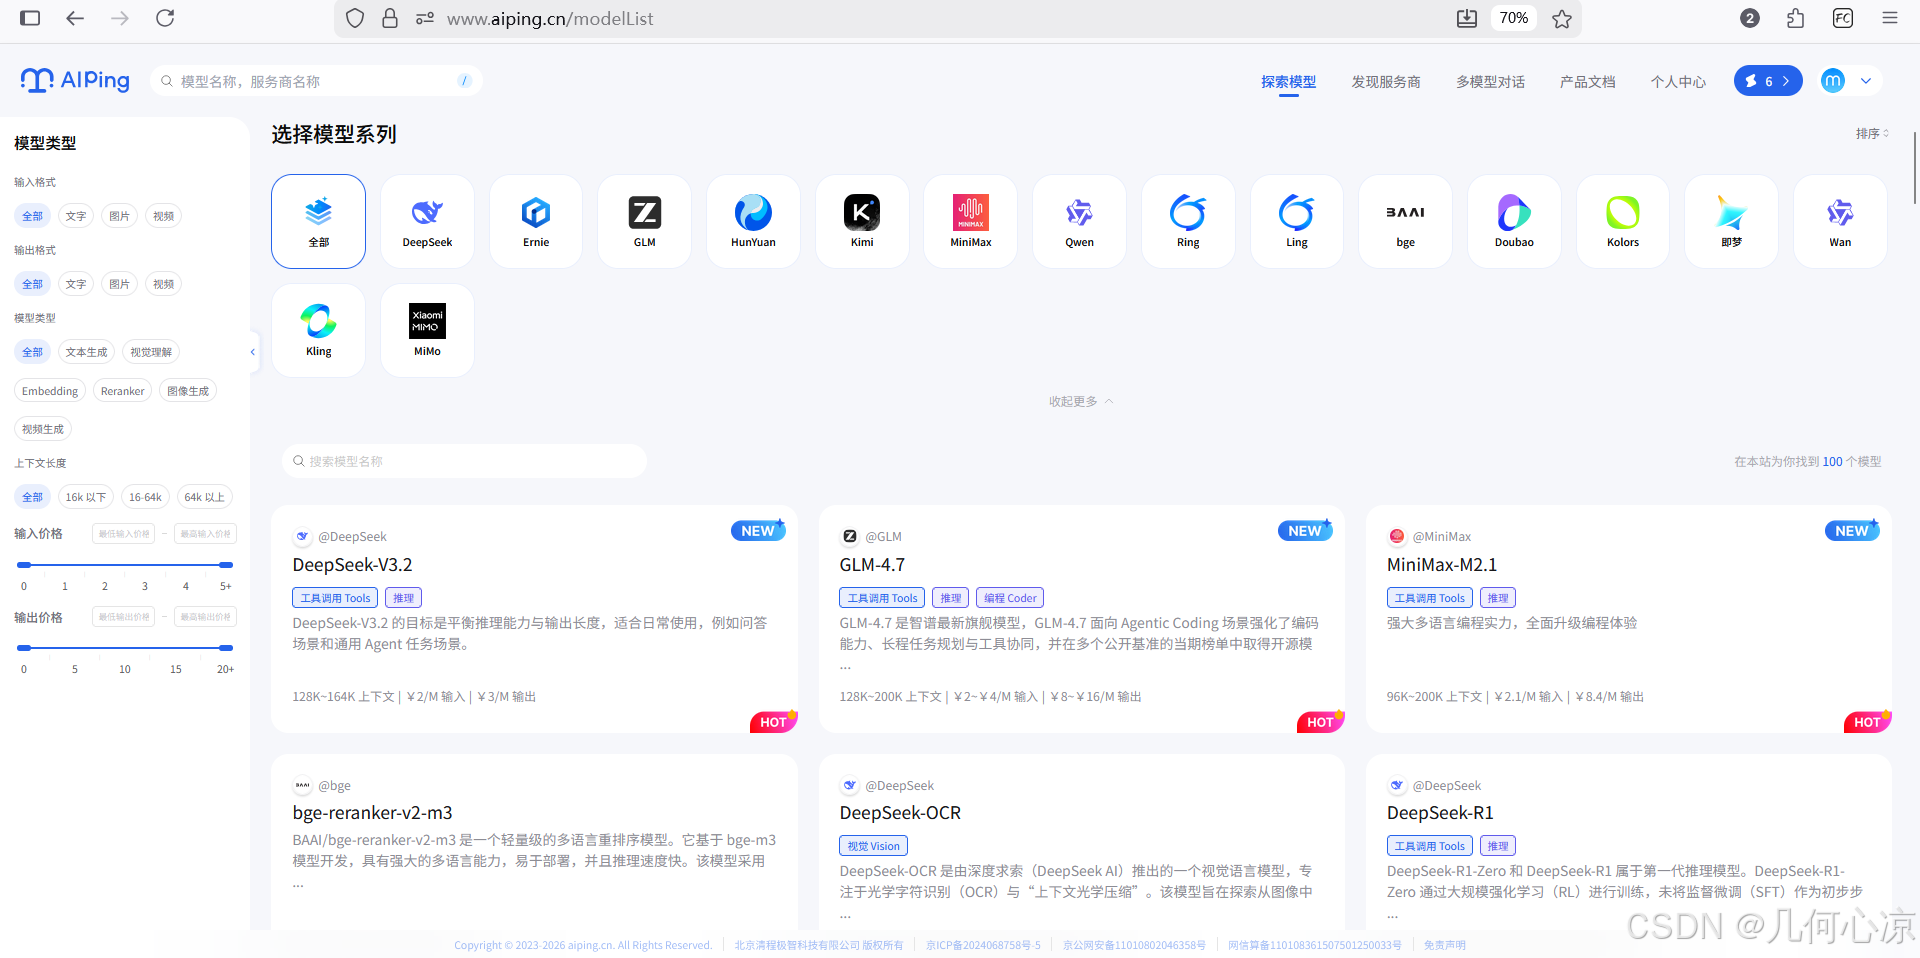The height and width of the screenshot is (958, 1920).
Task: Go to 个人中心 tab
Action: (x=1678, y=82)
